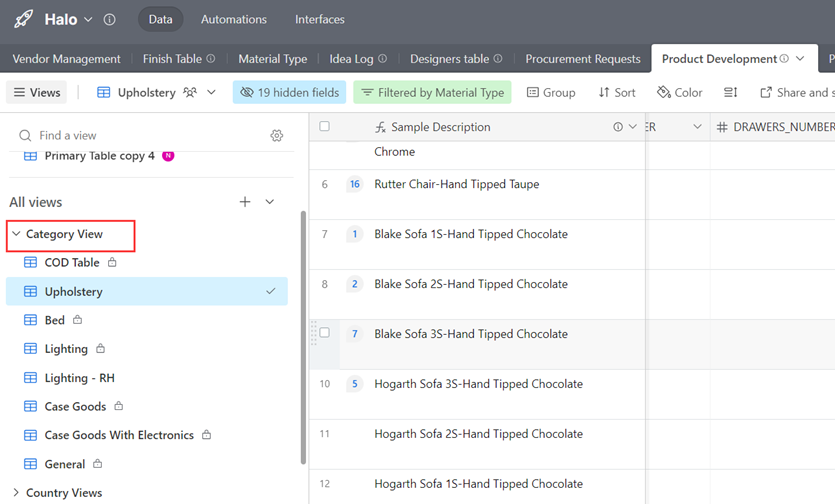Expand the Country Views section
This screenshot has height=504, width=835.
click(x=16, y=493)
